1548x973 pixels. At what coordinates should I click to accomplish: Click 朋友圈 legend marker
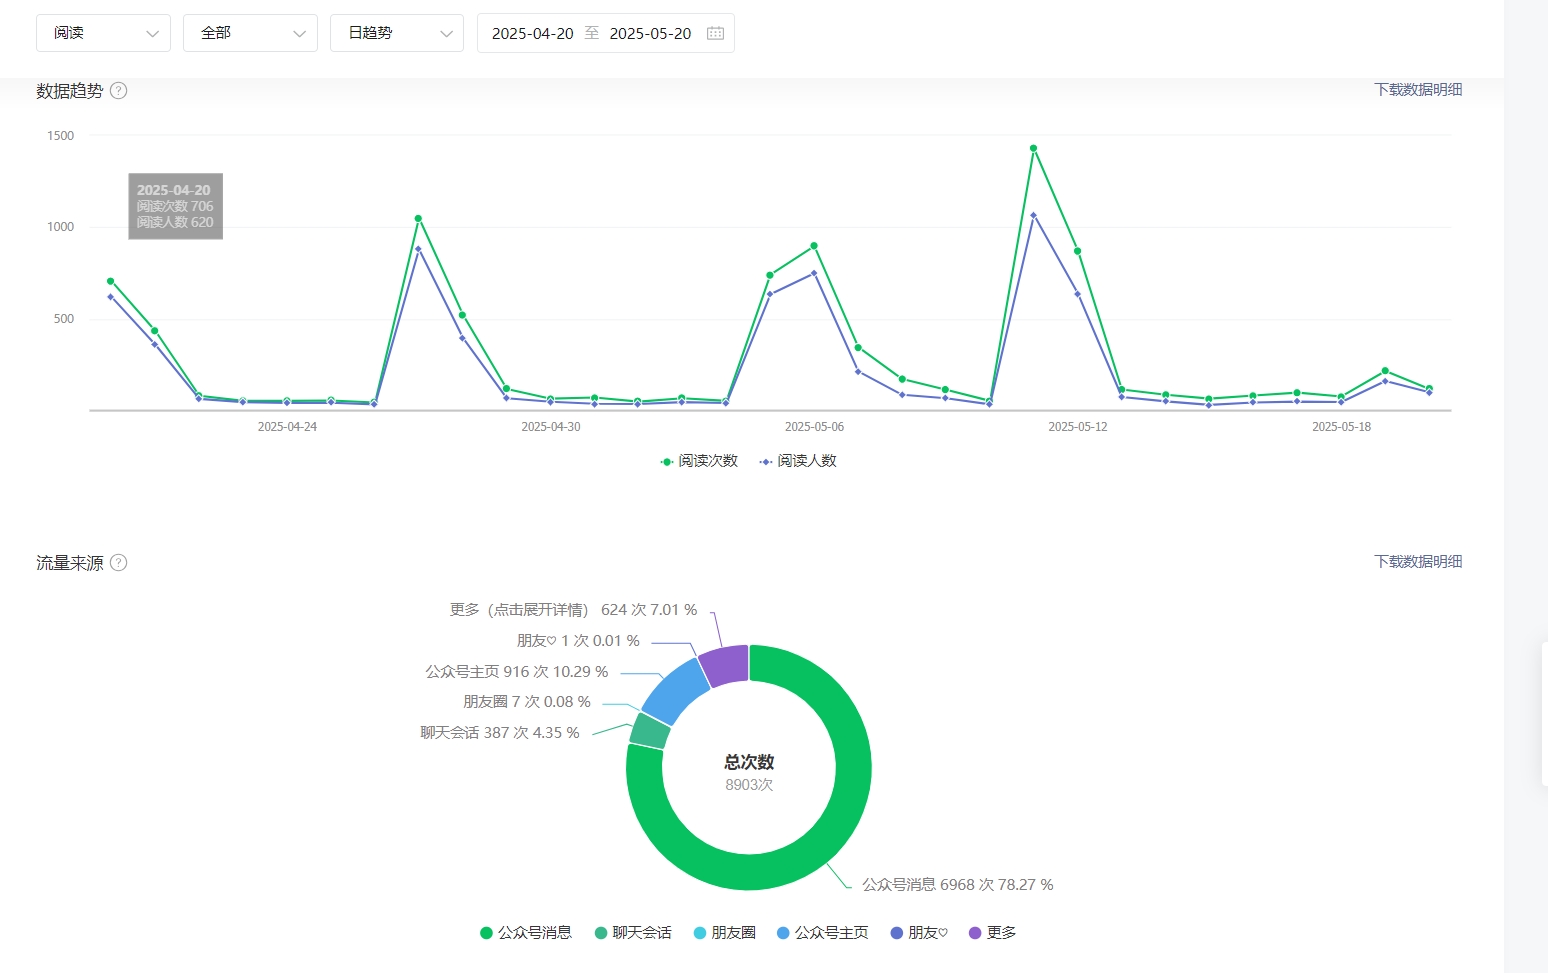(700, 933)
